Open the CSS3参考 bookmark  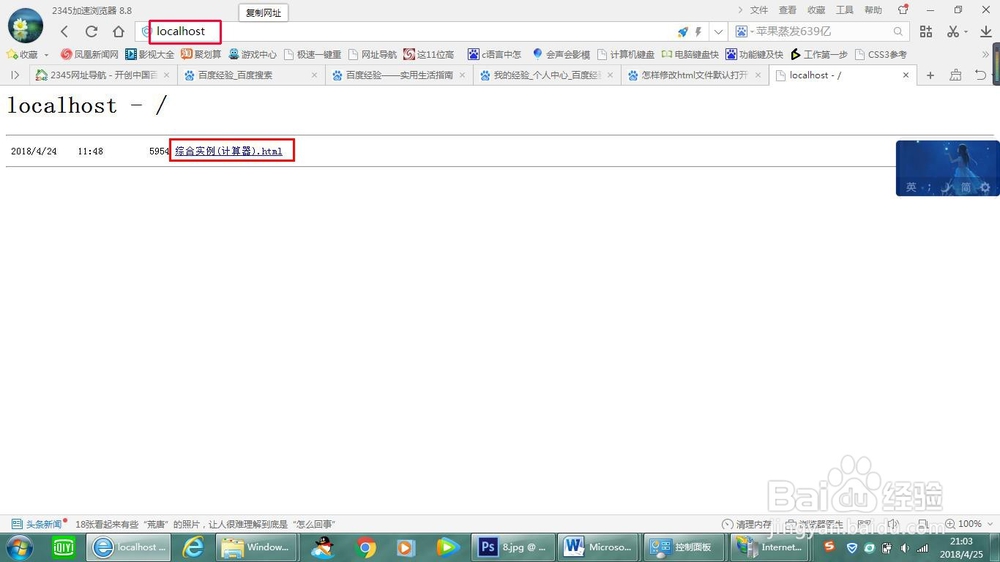tap(881, 54)
